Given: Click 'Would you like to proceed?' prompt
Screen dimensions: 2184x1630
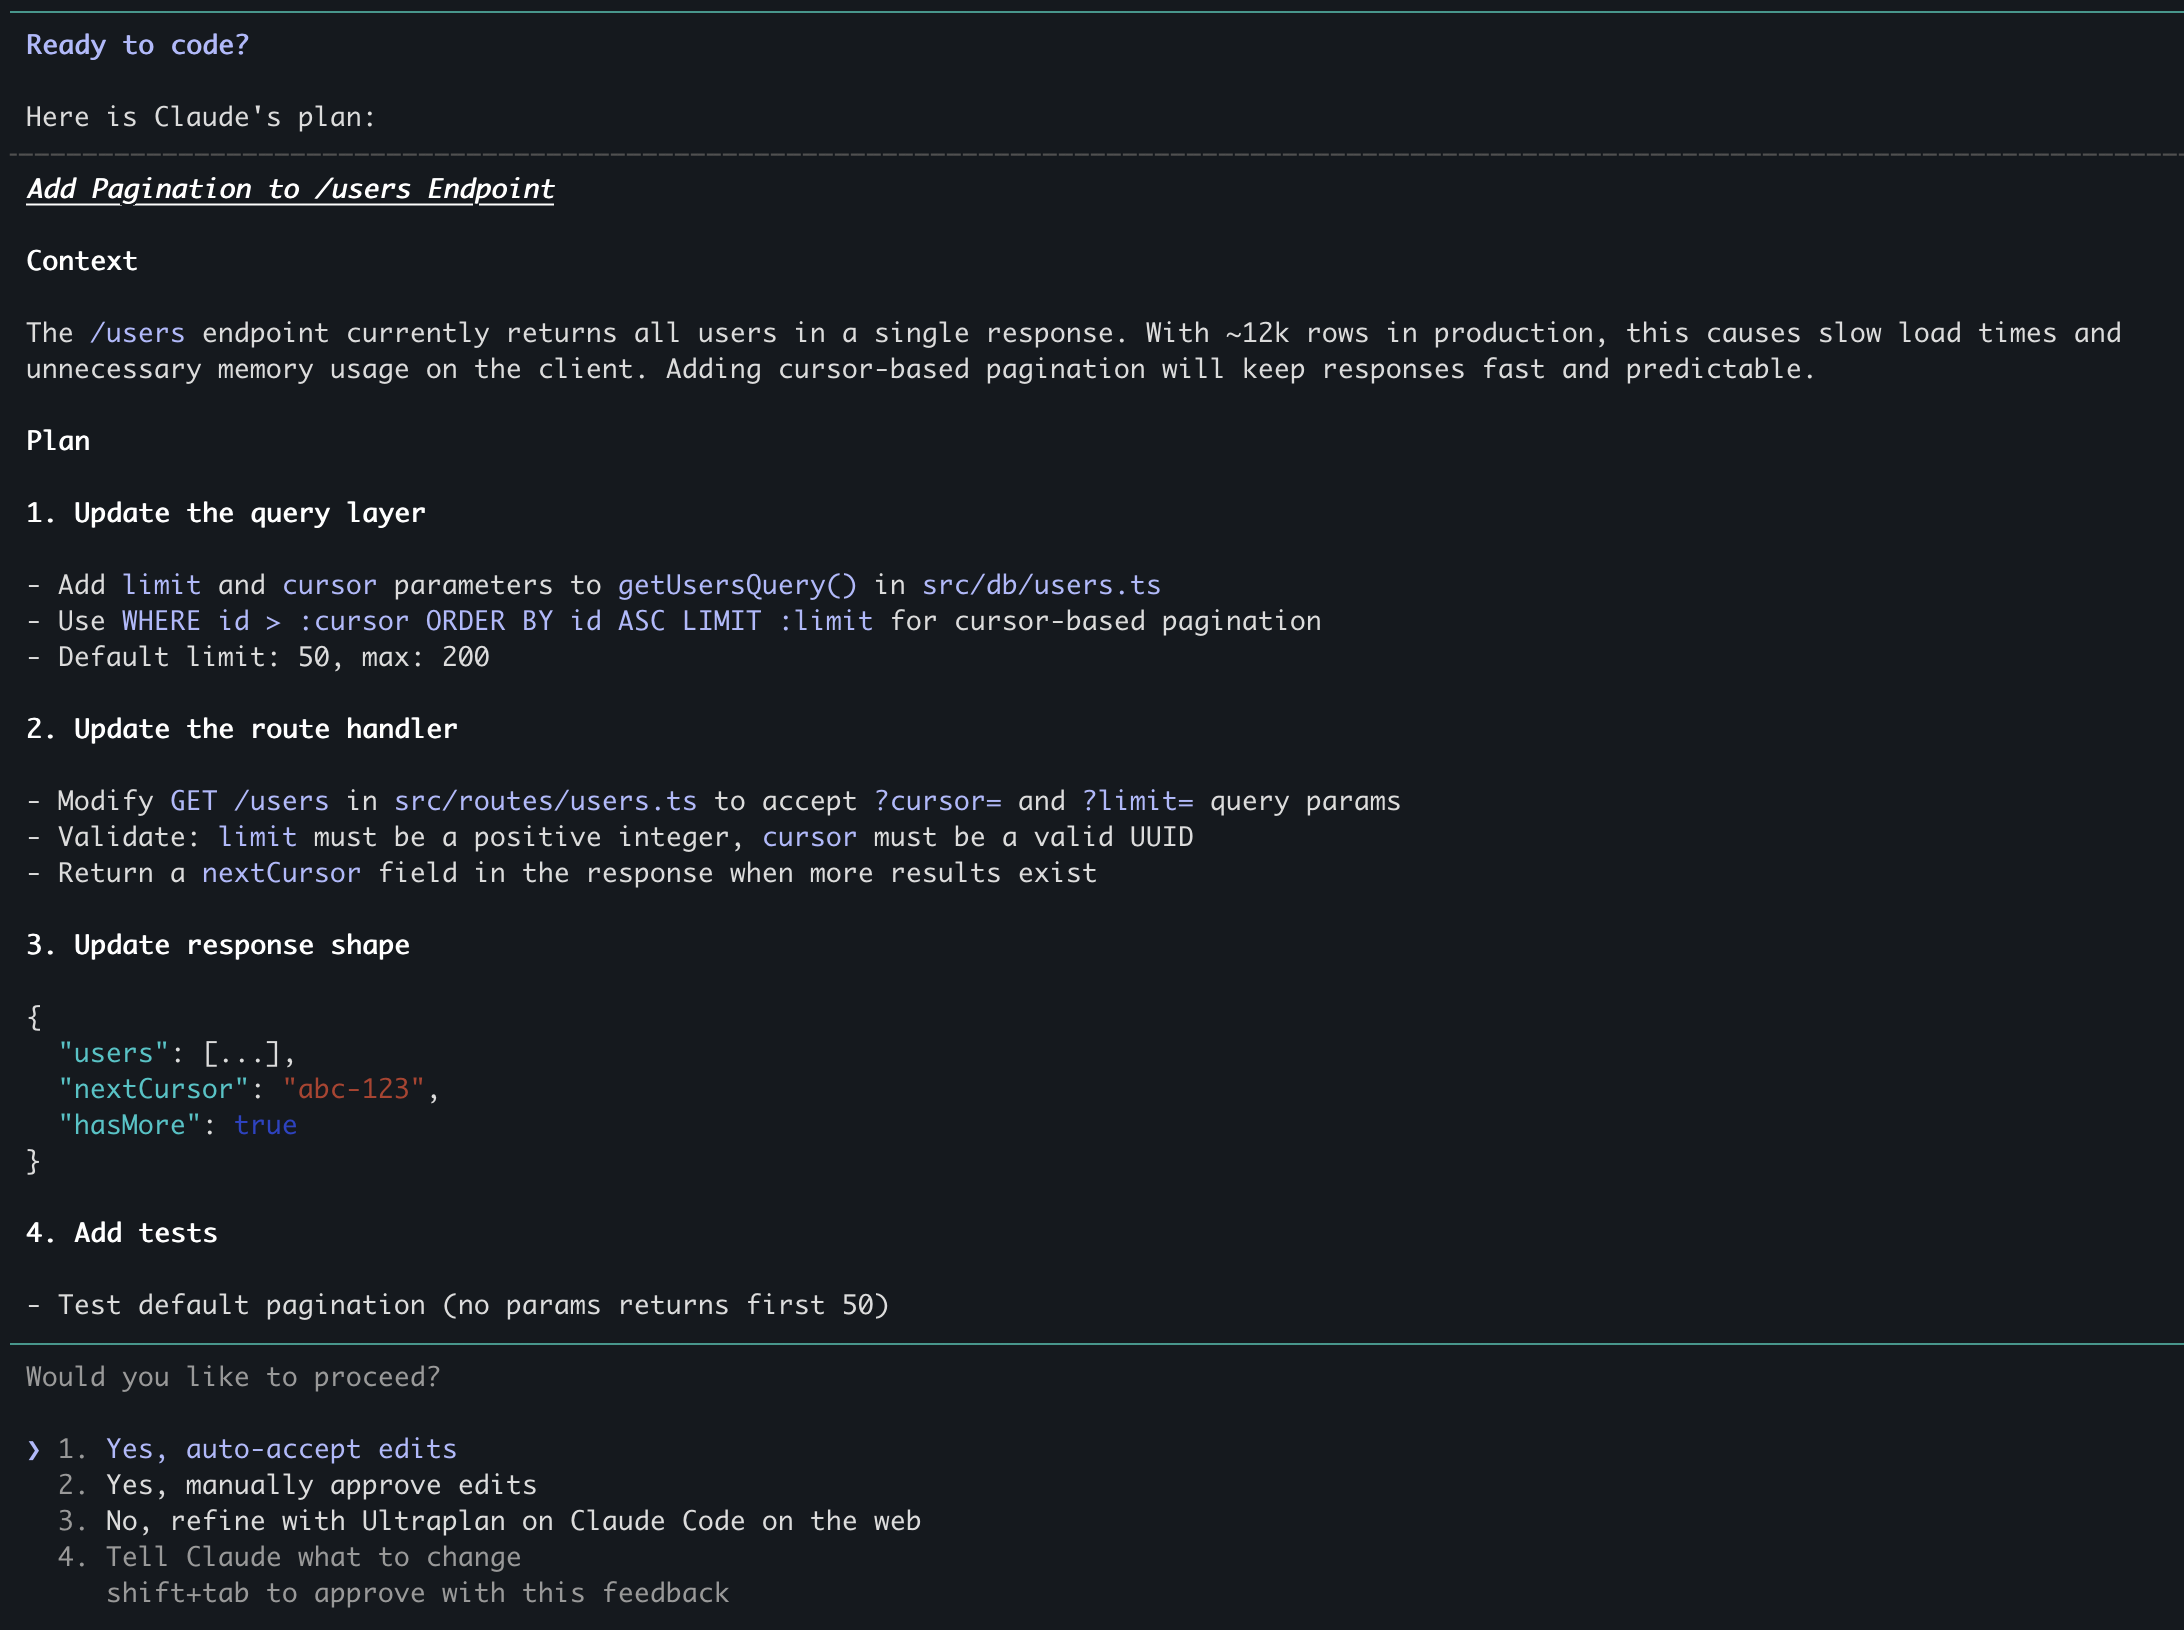Looking at the screenshot, I should [x=233, y=1377].
